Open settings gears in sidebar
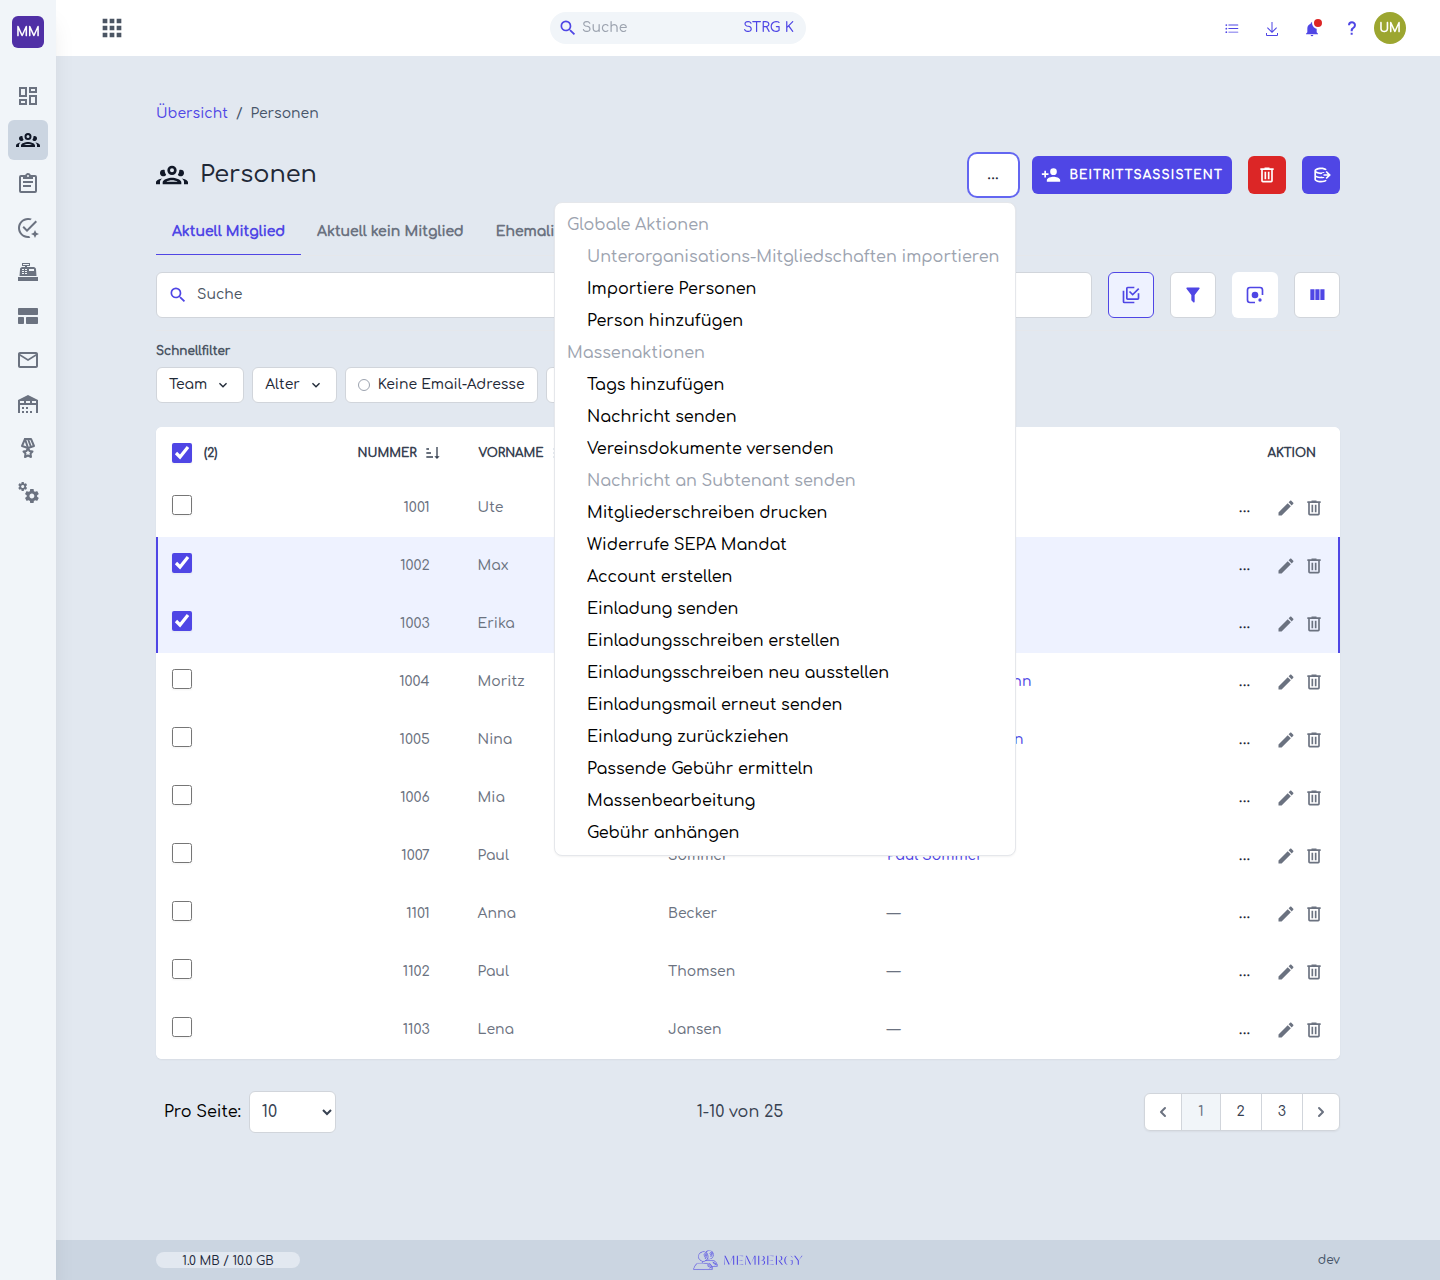The width and height of the screenshot is (1440, 1280). 28,492
